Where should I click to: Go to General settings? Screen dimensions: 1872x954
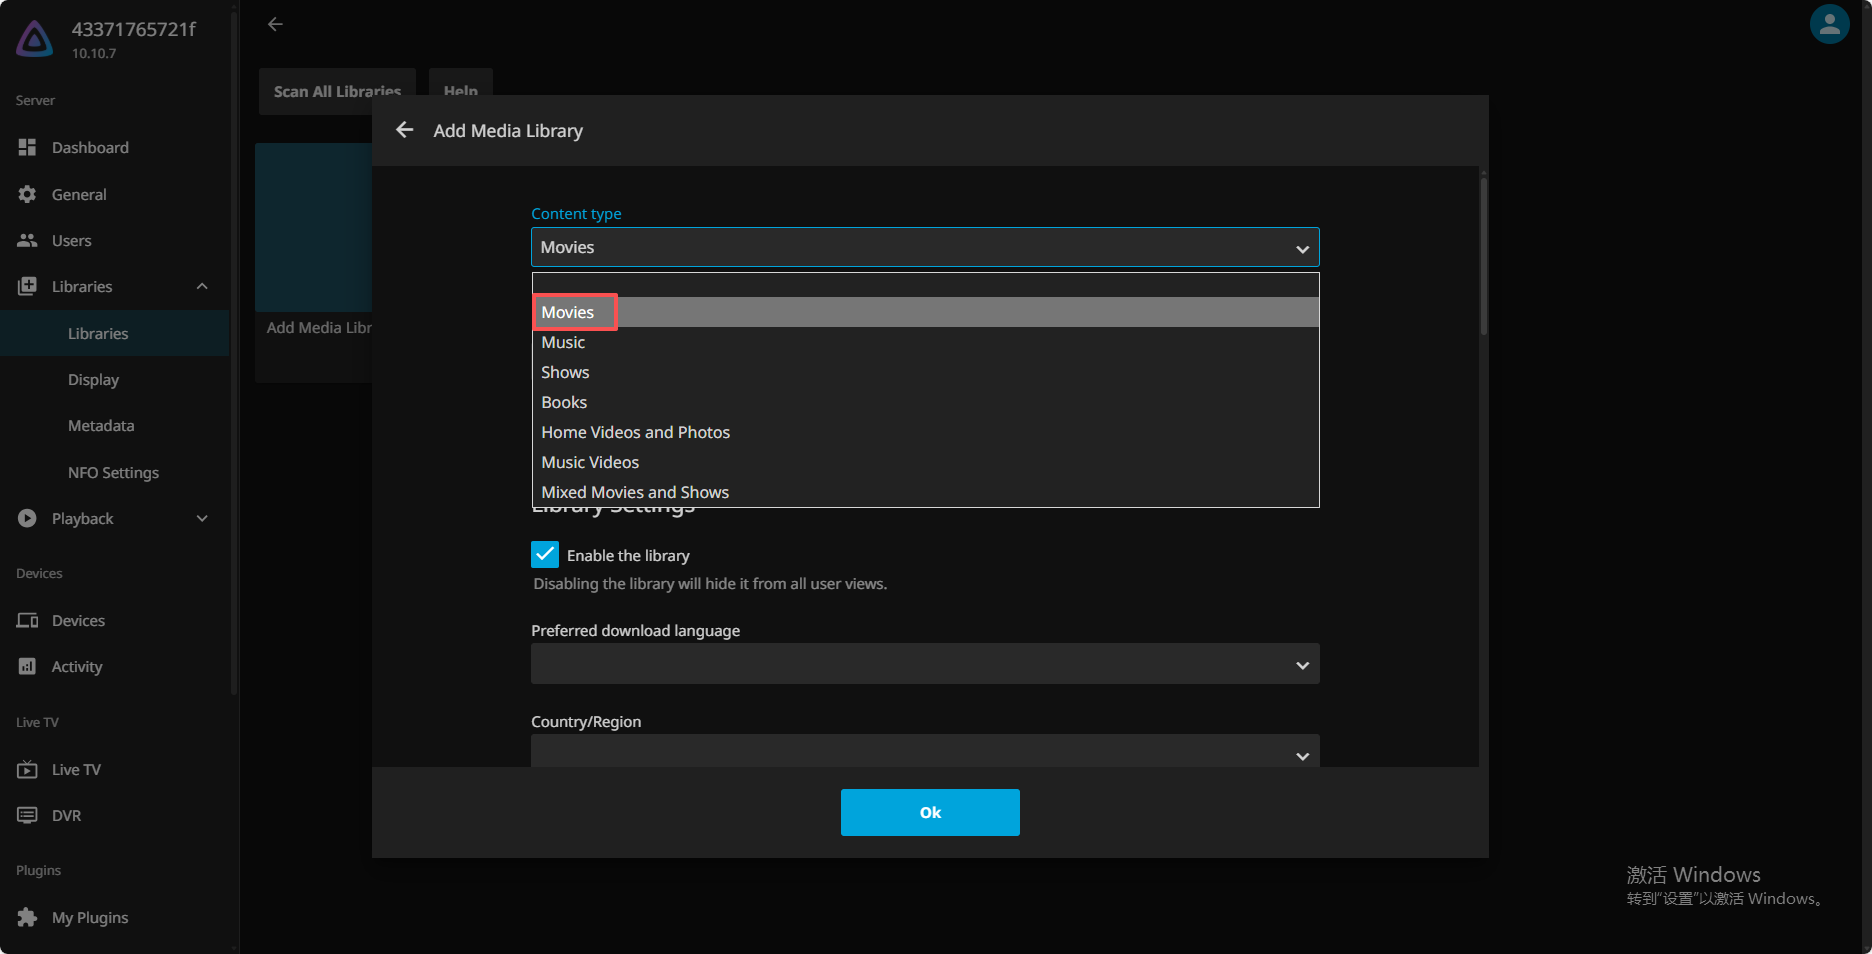tap(115, 194)
